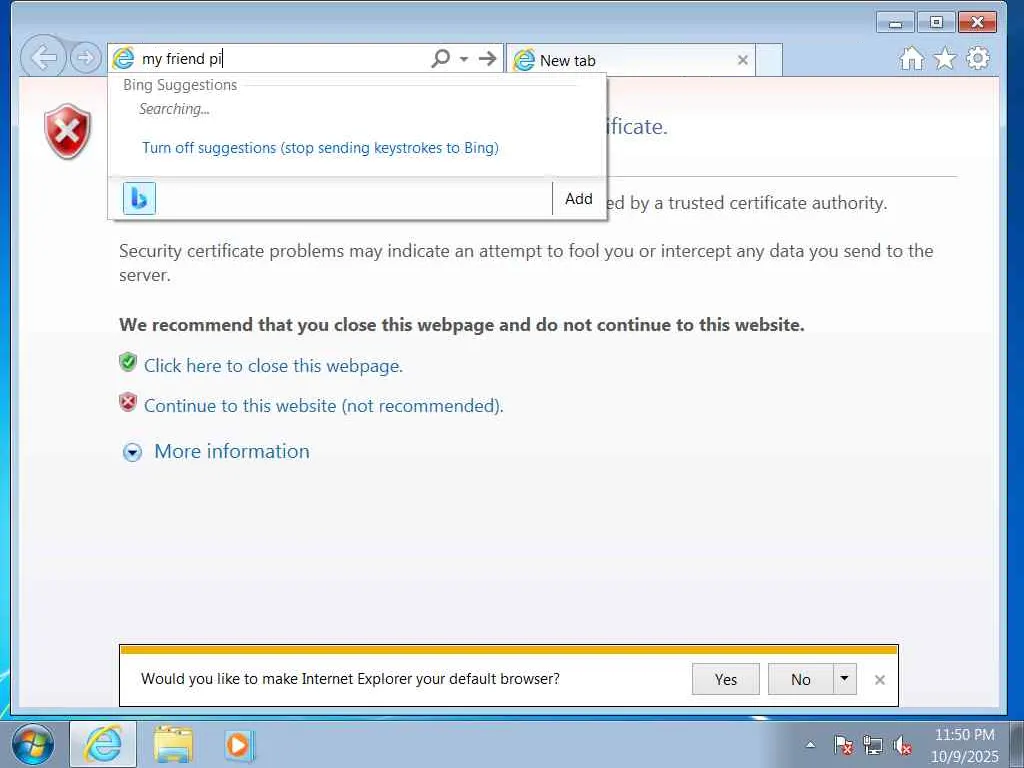Open Windows Media Player taskbar icon
The width and height of the screenshot is (1024, 768).
[238, 744]
